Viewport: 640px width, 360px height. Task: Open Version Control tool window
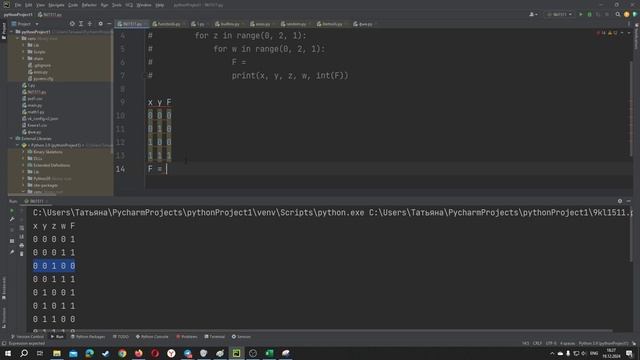28,337
